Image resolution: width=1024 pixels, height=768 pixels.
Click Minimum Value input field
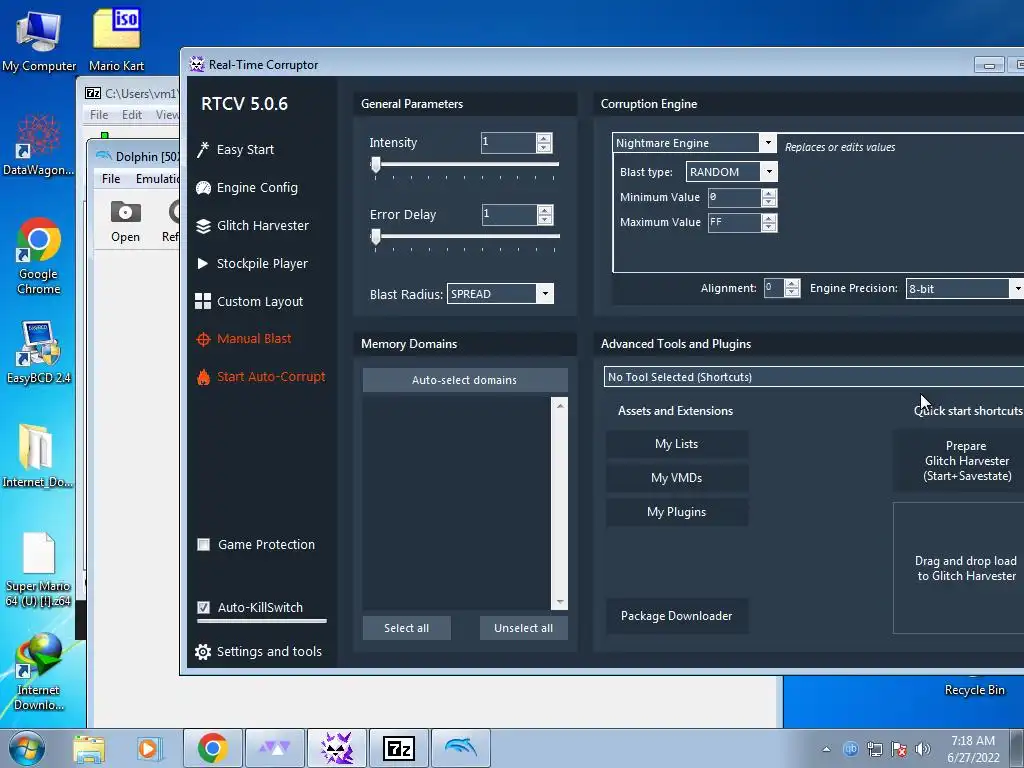[x=734, y=197]
